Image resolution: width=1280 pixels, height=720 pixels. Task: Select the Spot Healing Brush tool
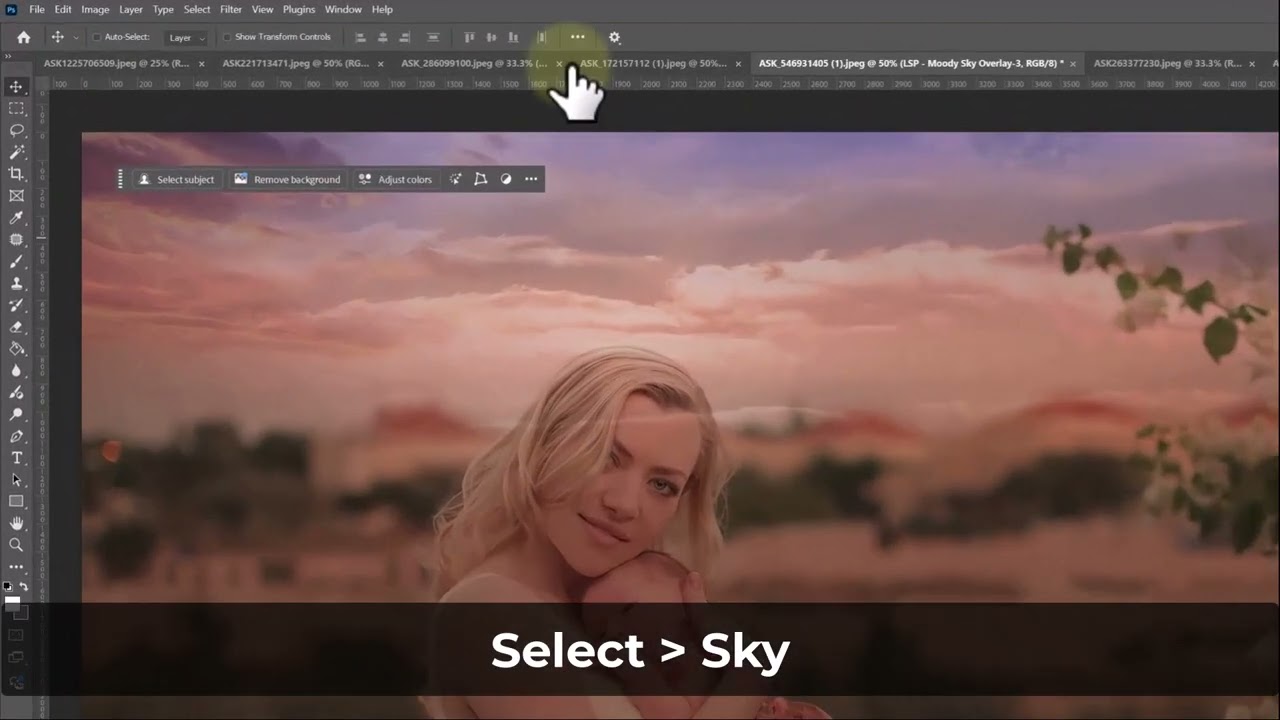16,240
